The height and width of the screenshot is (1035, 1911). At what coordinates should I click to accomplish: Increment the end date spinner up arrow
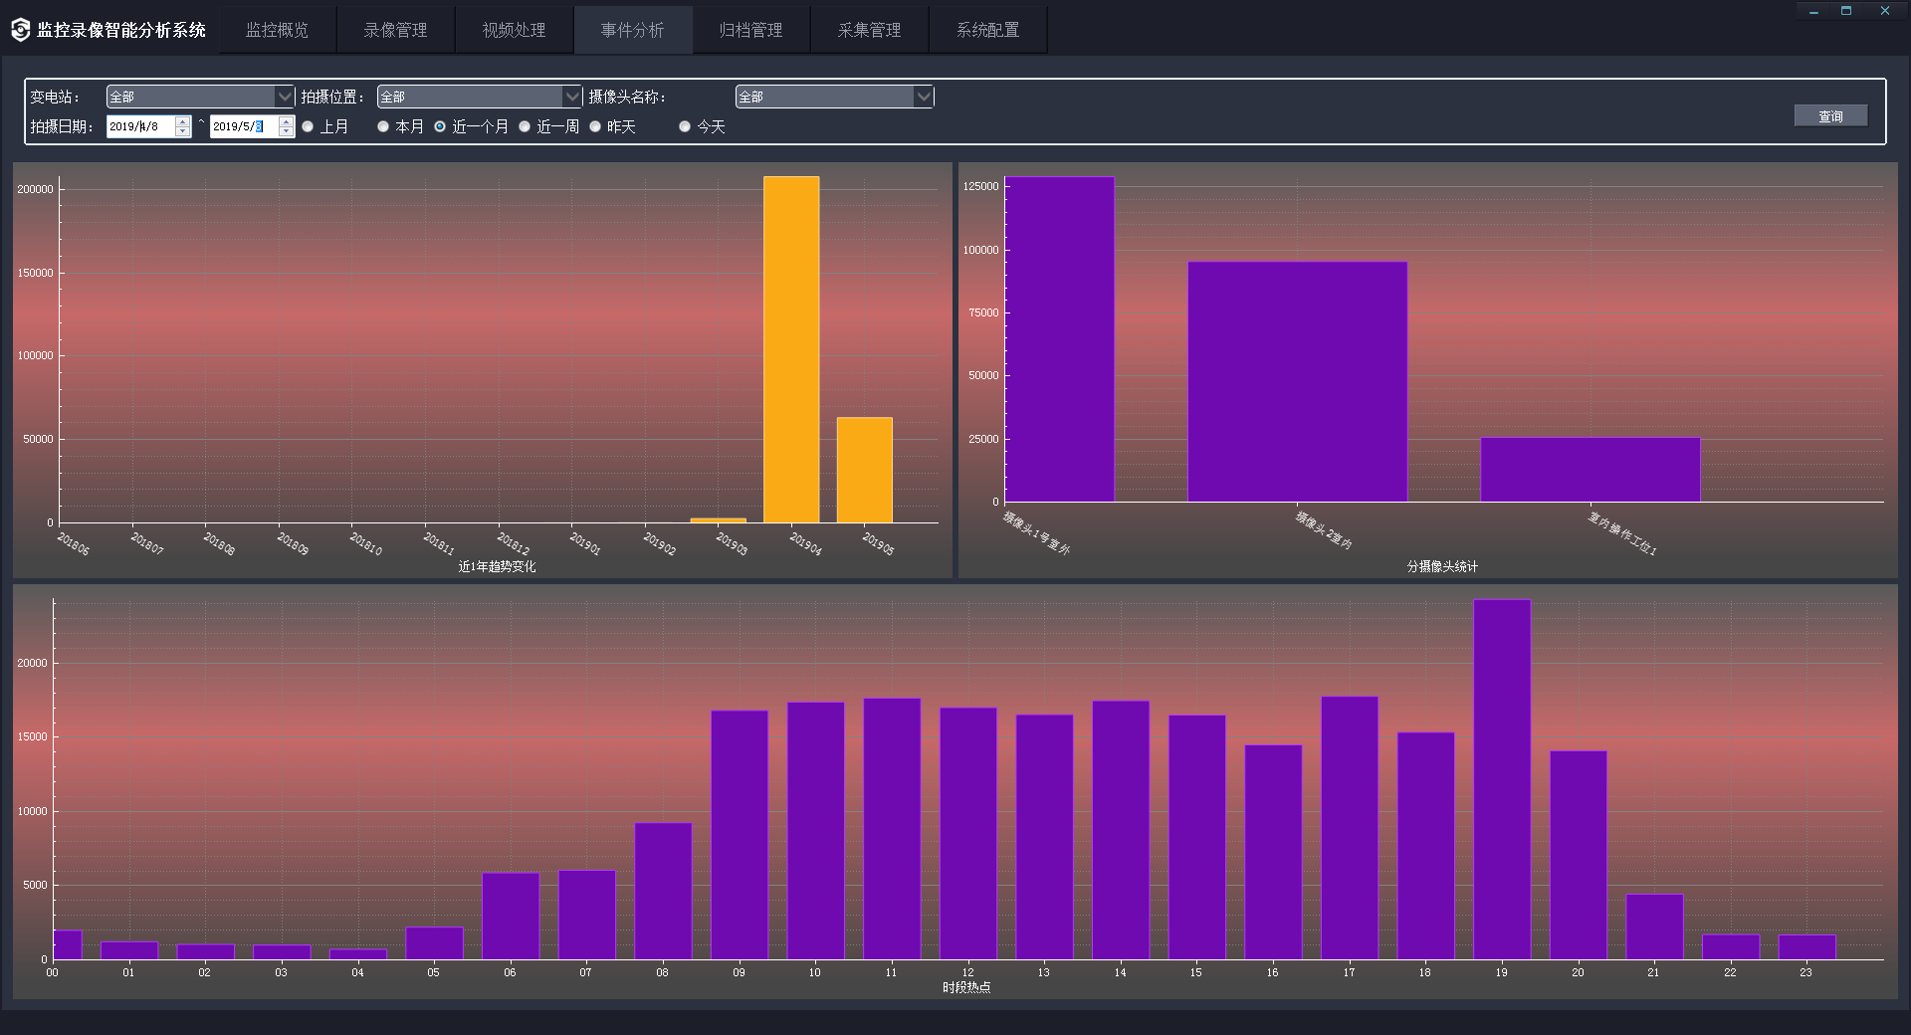click(x=286, y=121)
